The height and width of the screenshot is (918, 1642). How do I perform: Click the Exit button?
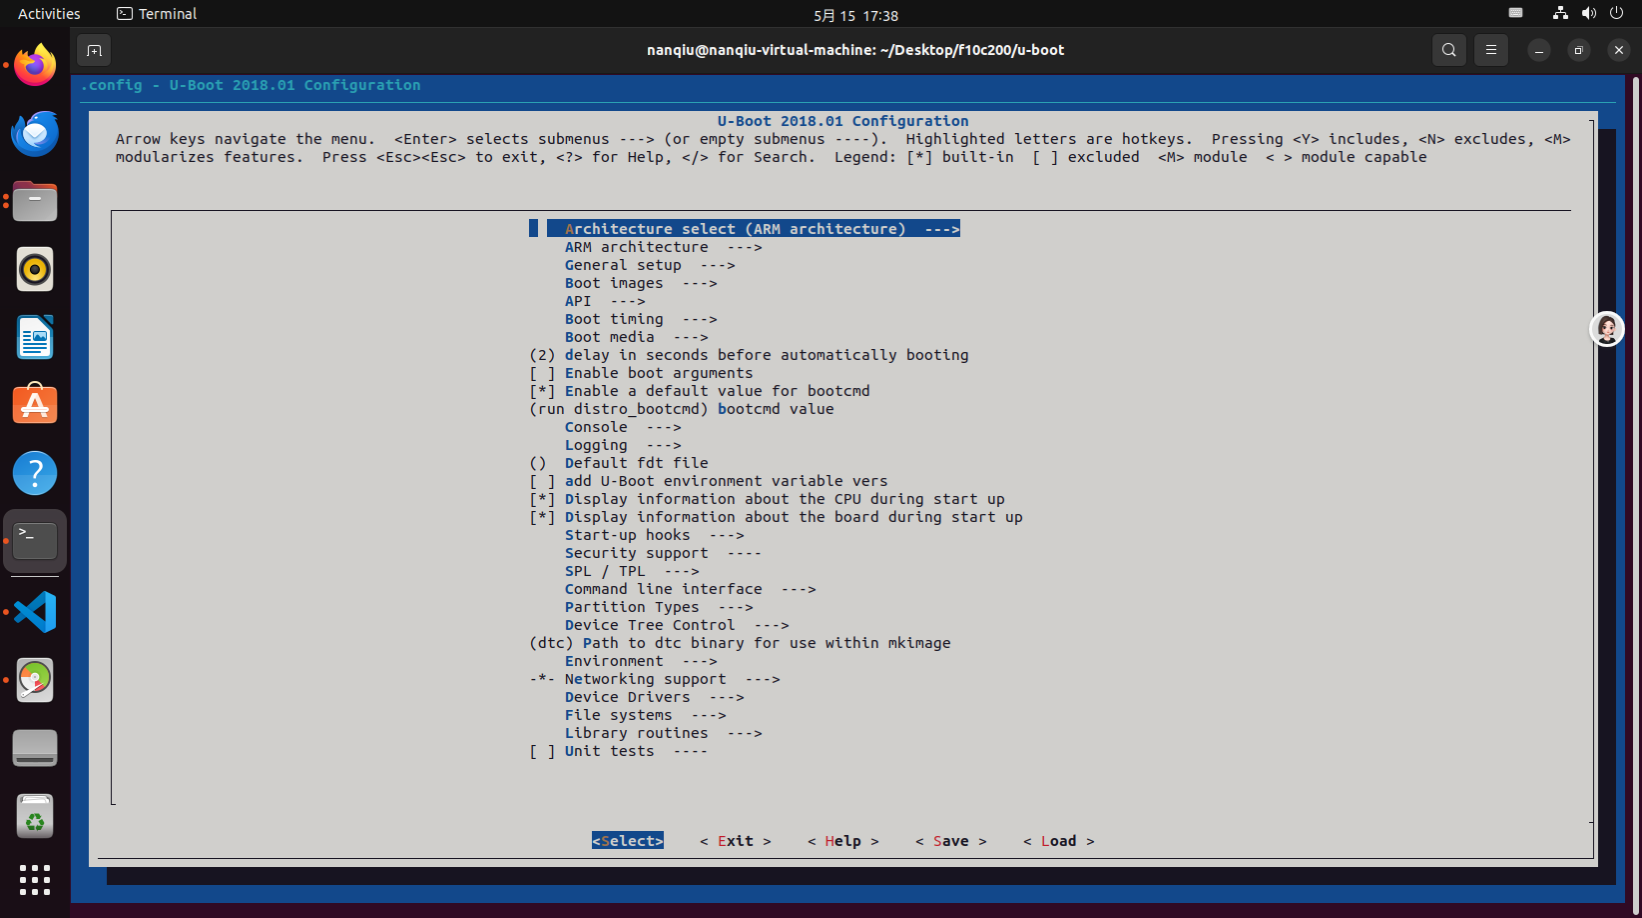click(x=736, y=841)
